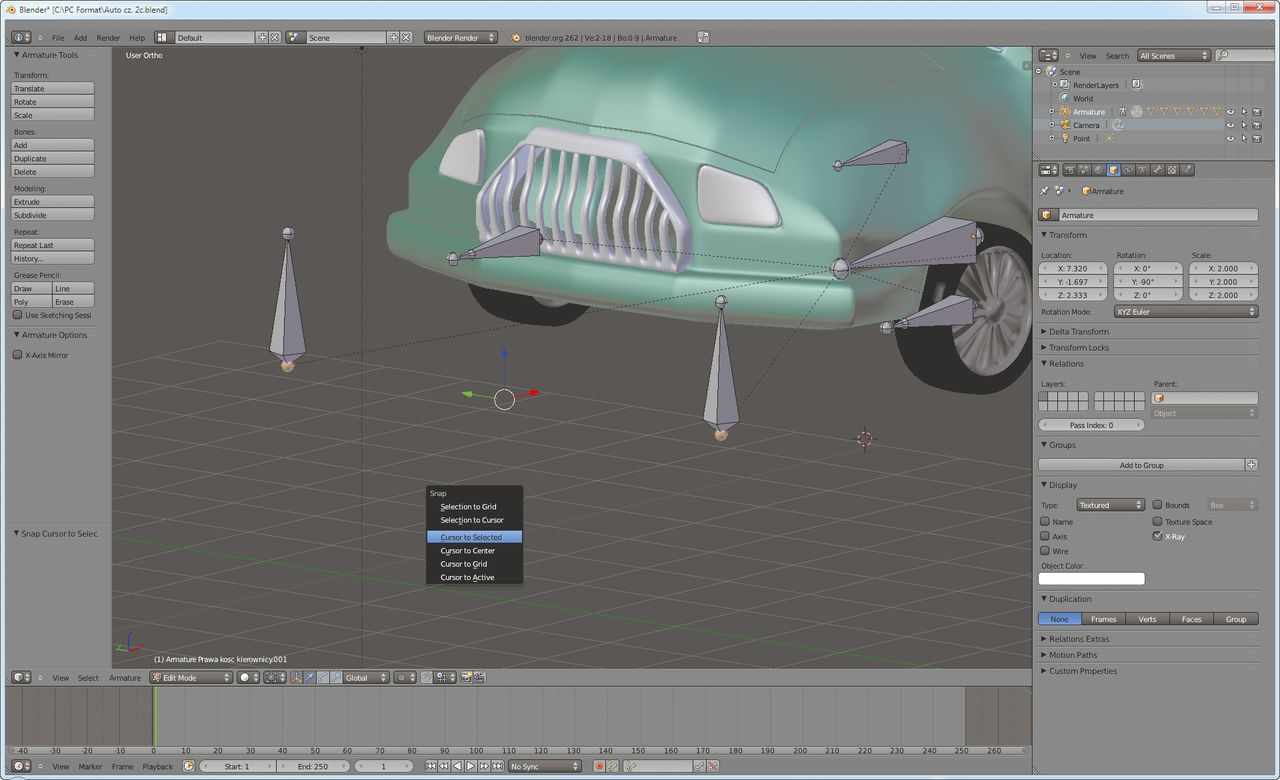Image resolution: width=1280 pixels, height=780 pixels.
Task: Open the Bone Constraints checker tab
Action: click(1172, 170)
